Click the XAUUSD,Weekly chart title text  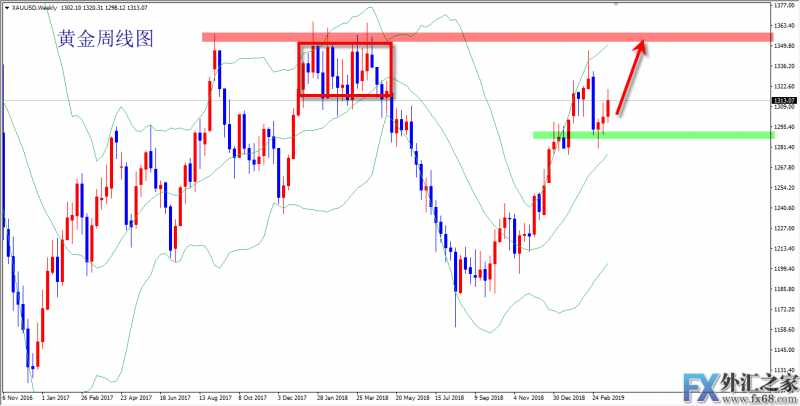tap(36, 6)
